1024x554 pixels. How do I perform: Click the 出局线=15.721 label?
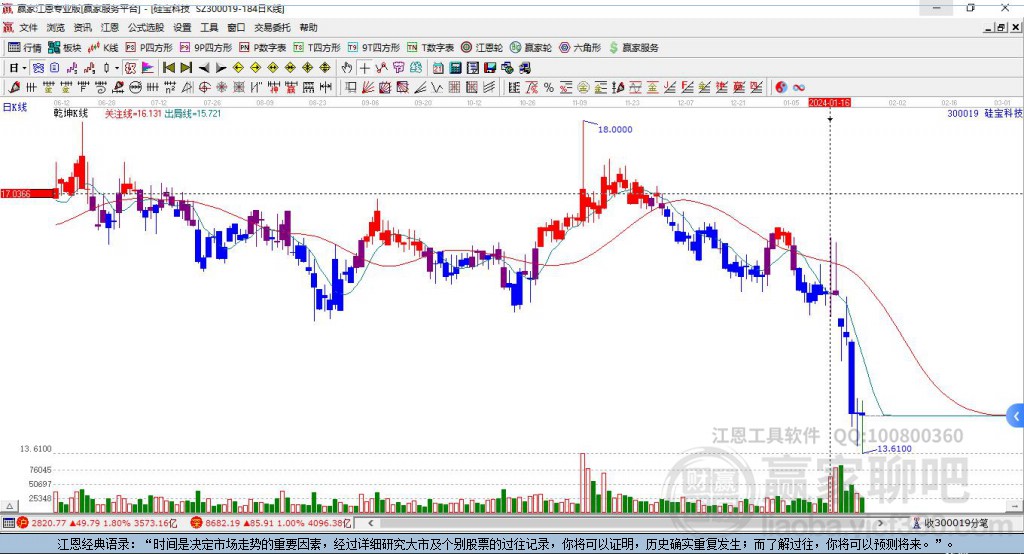pyautogui.click(x=193, y=113)
